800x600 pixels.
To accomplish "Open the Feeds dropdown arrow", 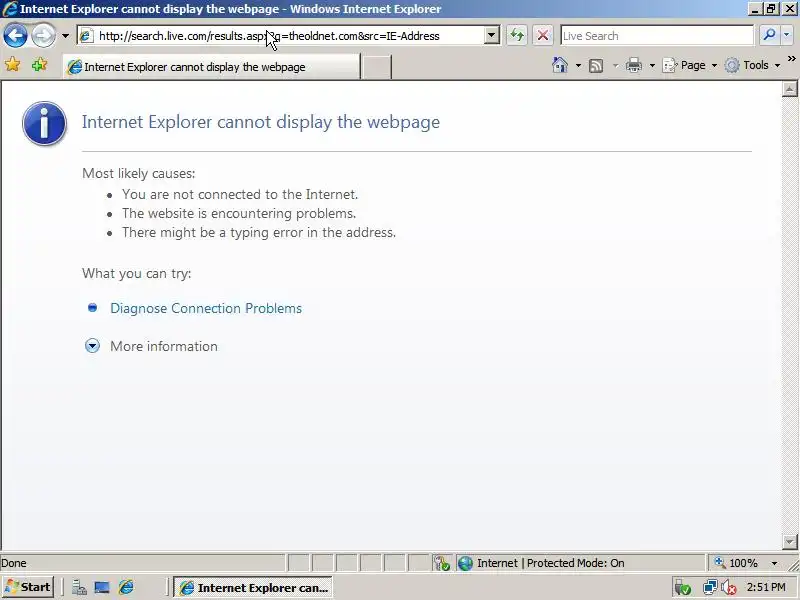I will (615, 65).
